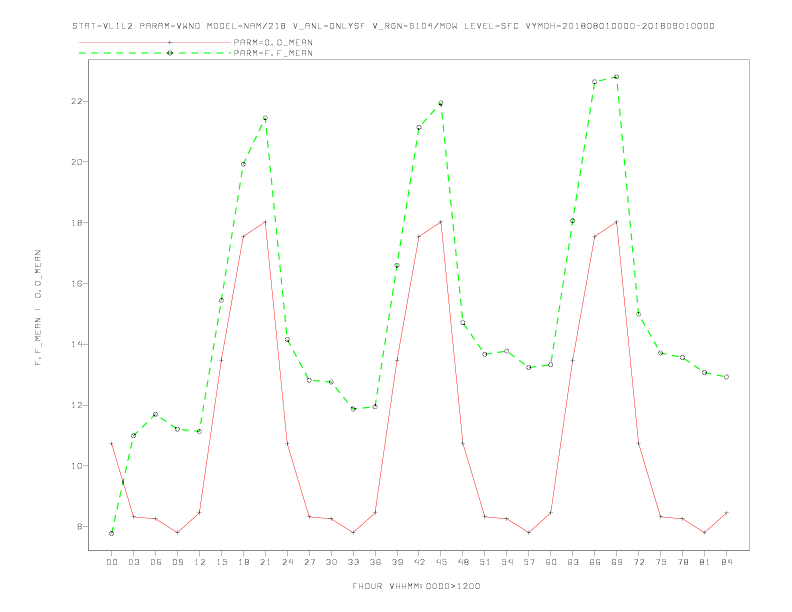Click the x-axis tick label 66
The width and height of the screenshot is (792, 612).
(595, 562)
